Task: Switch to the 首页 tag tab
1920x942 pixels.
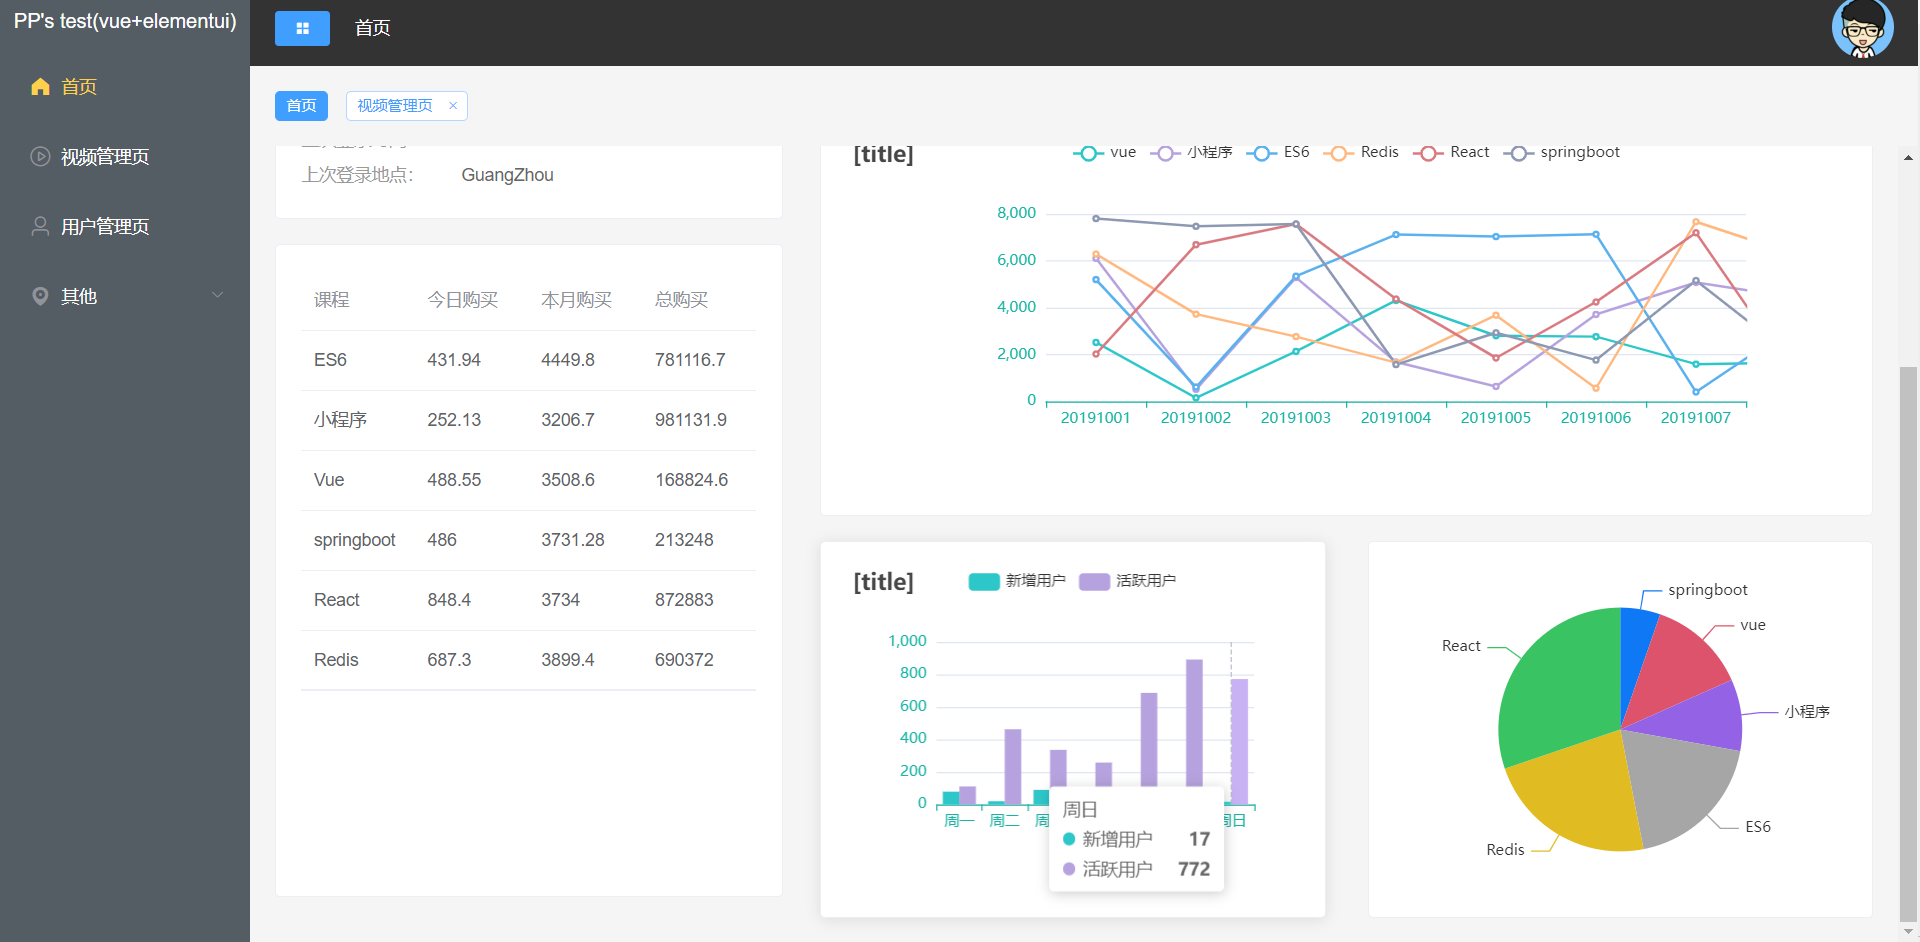Action: pos(301,105)
